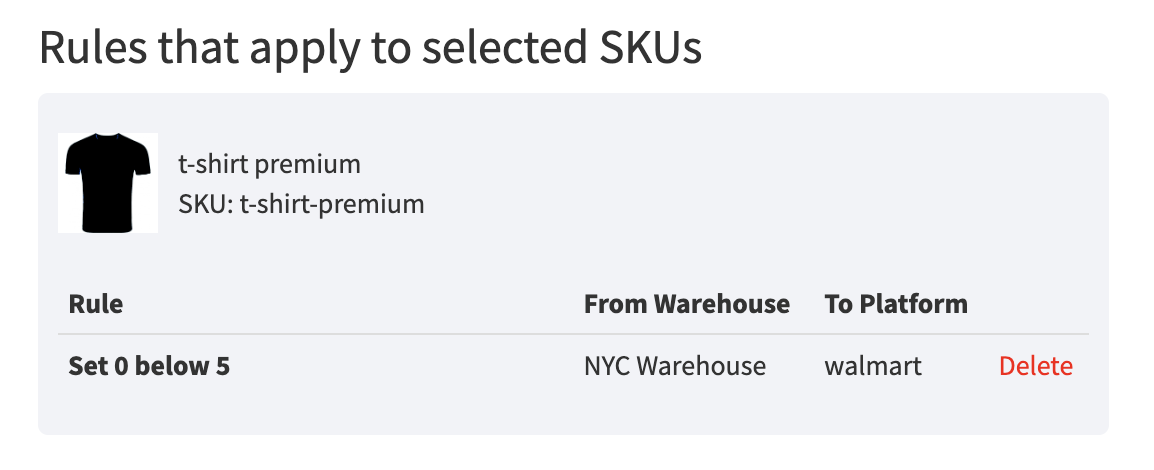Click the walmart platform cell
This screenshot has height=470, width=1154.
pyautogui.click(x=873, y=366)
